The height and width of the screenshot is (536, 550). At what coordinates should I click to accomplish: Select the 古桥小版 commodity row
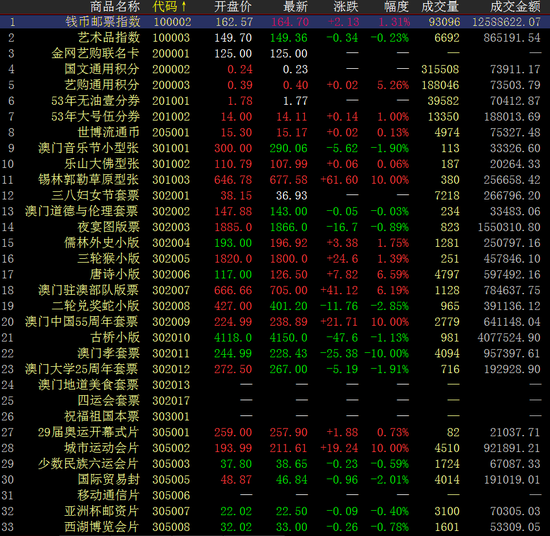[x=275, y=337]
